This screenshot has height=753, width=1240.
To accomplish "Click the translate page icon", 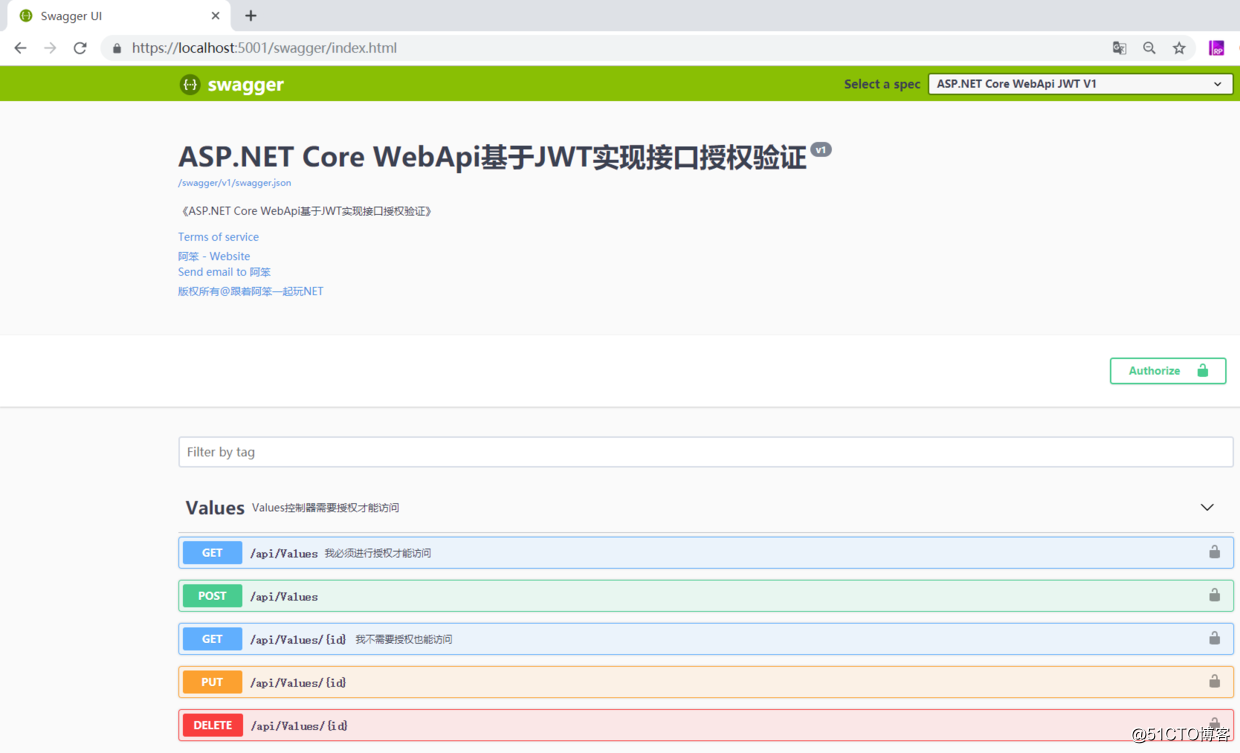I will [1119, 48].
